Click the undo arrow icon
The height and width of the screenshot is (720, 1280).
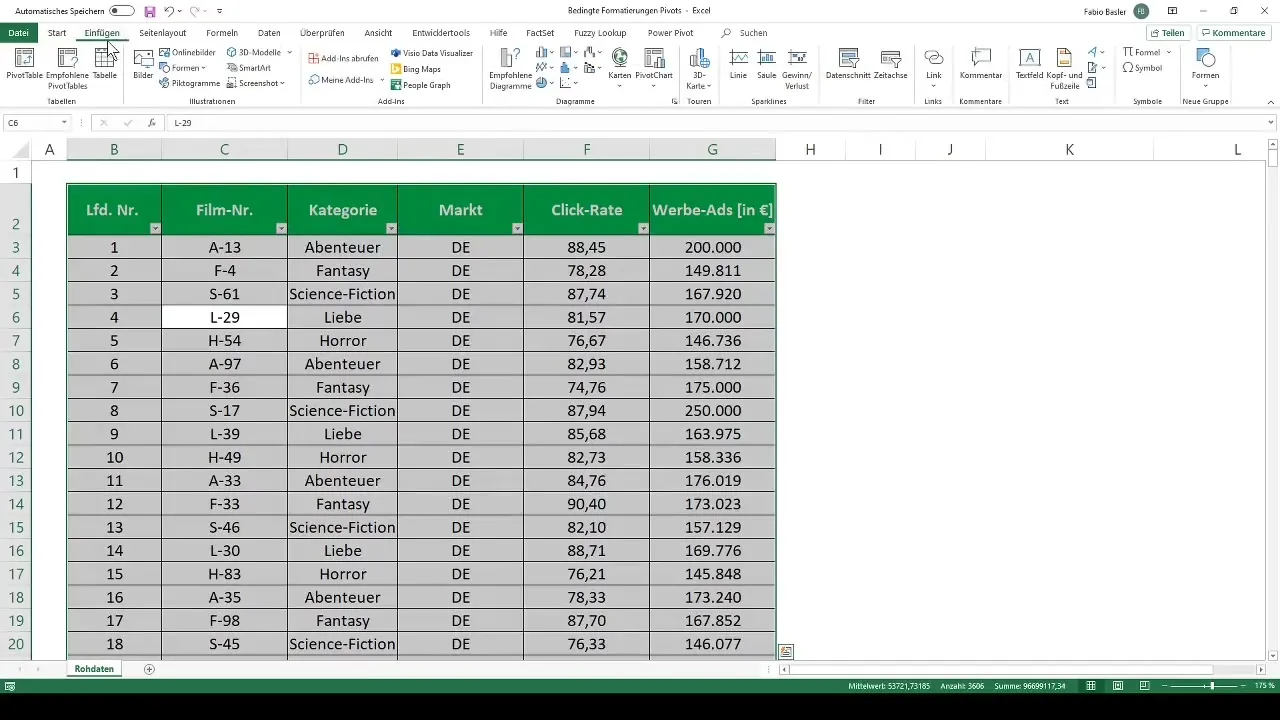[170, 10]
